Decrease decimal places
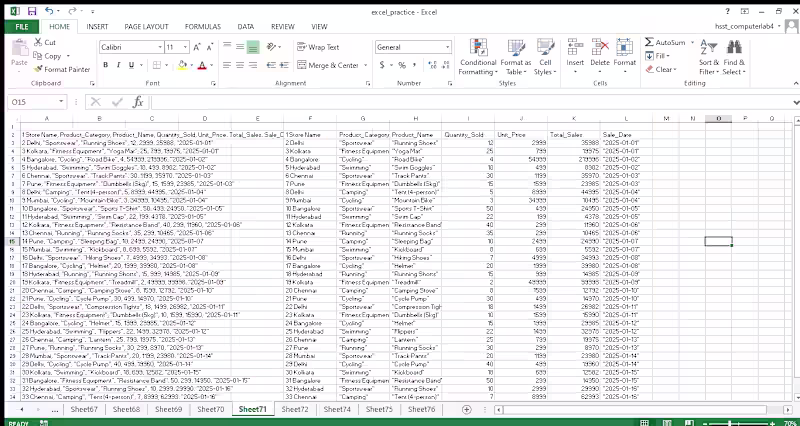 (444, 65)
